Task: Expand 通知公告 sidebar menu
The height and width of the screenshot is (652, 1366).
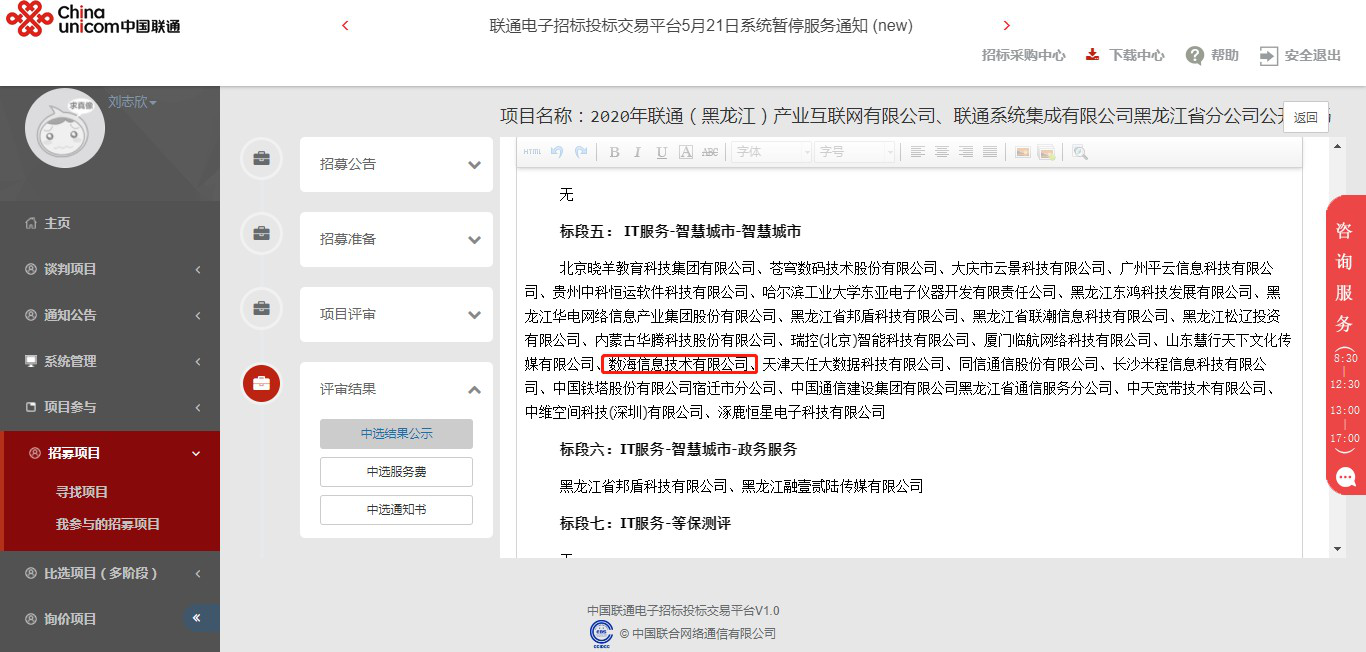Action: [x=110, y=315]
